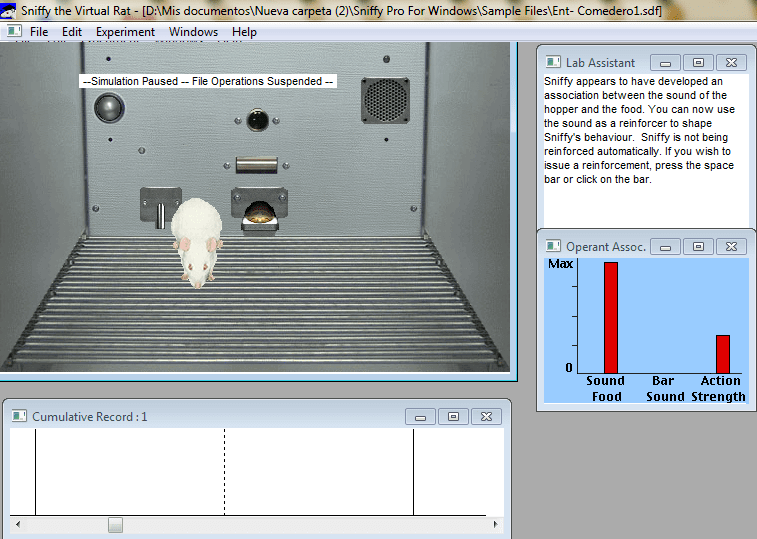Click the dashed vertical line in Cumulative Record

[x=224, y=472]
